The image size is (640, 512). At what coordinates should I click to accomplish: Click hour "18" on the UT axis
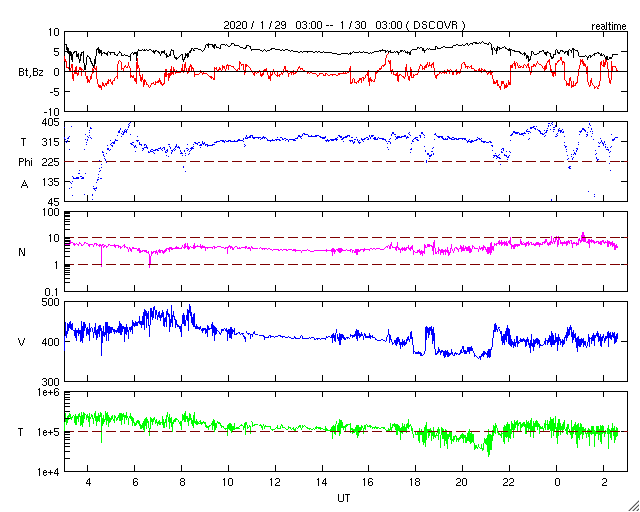click(416, 483)
